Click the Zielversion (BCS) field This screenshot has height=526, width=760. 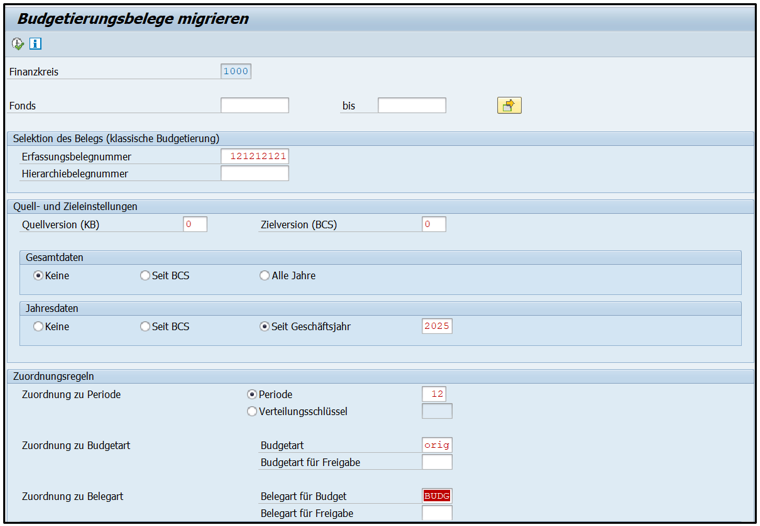click(433, 224)
